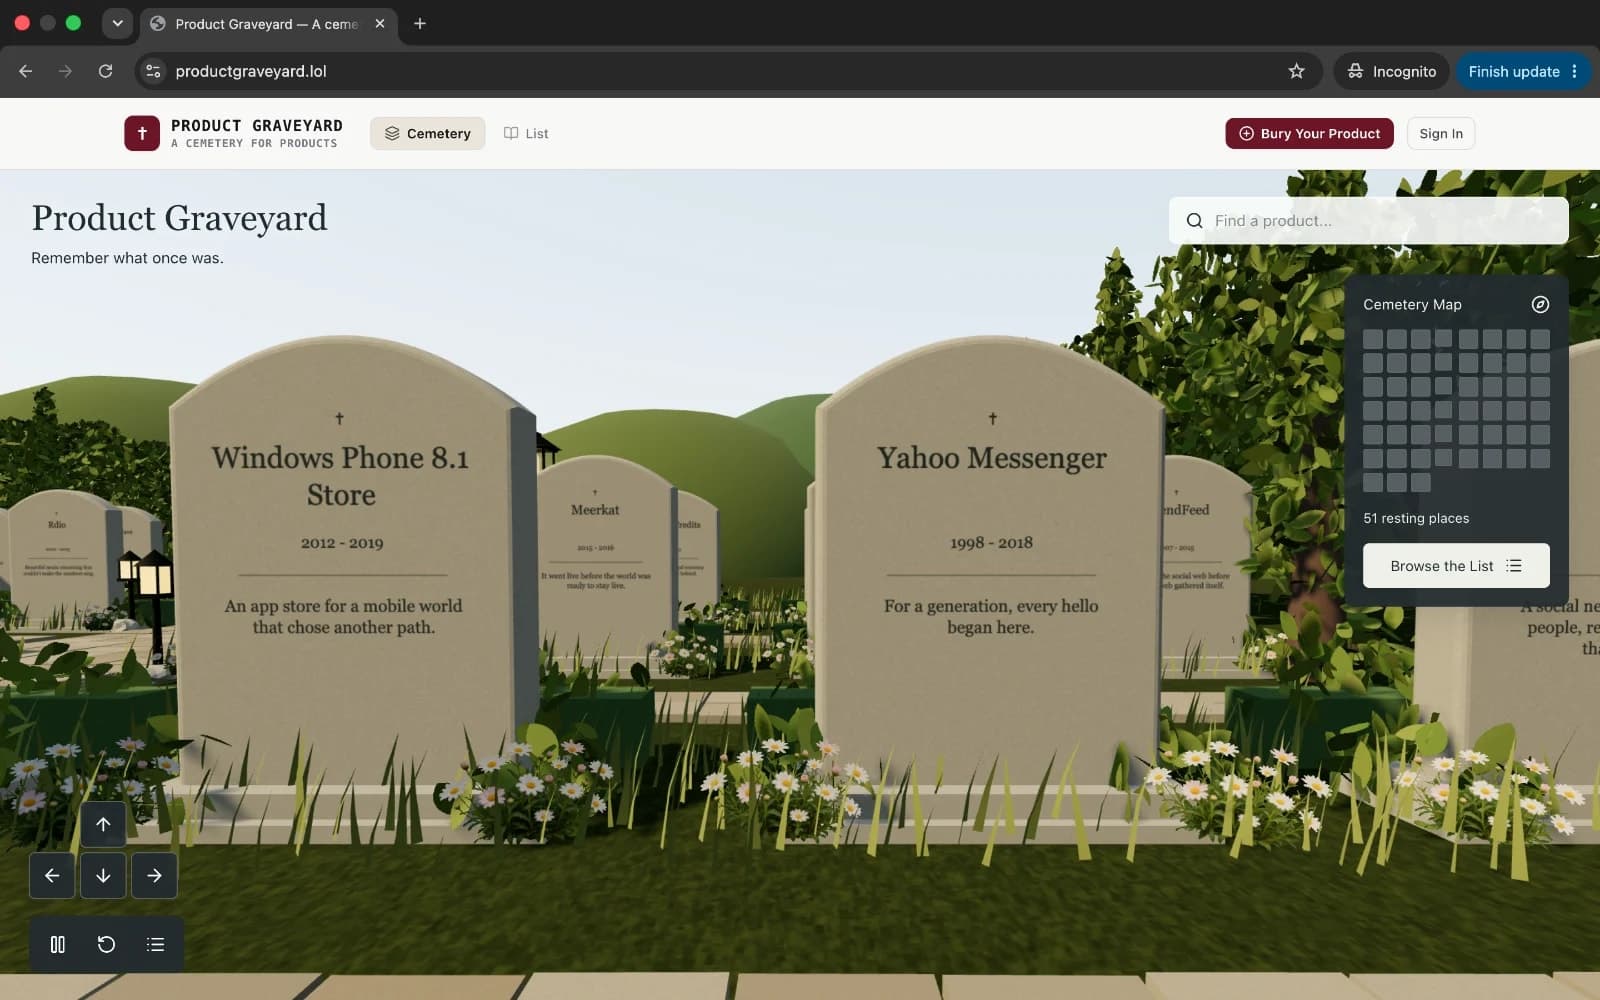
Task: Click the browser forward arrow
Action: tap(65, 71)
